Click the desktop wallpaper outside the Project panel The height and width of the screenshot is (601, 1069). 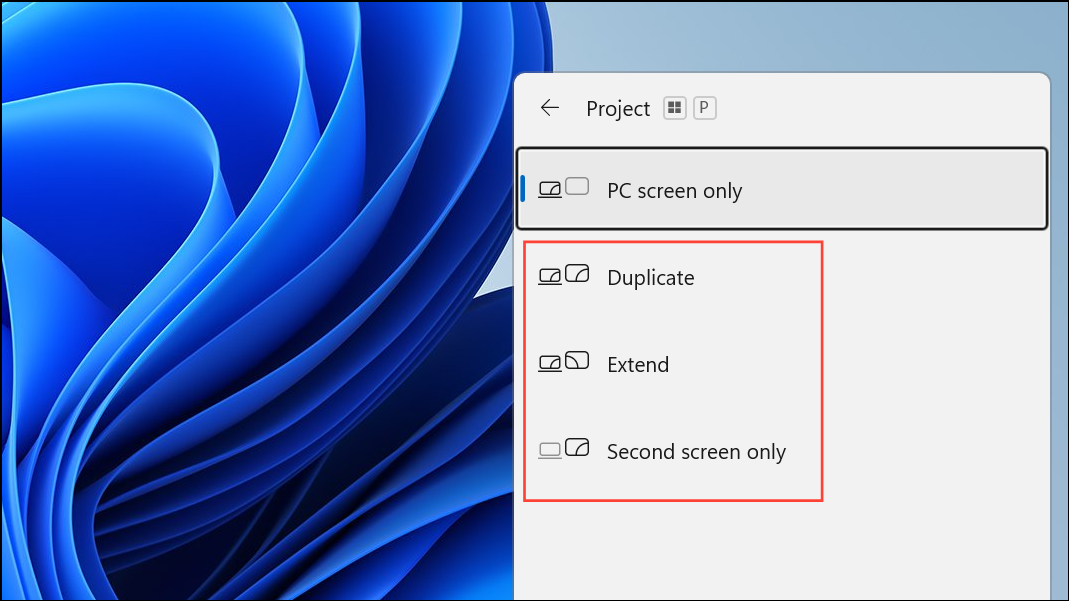pyautogui.click(x=250, y=300)
